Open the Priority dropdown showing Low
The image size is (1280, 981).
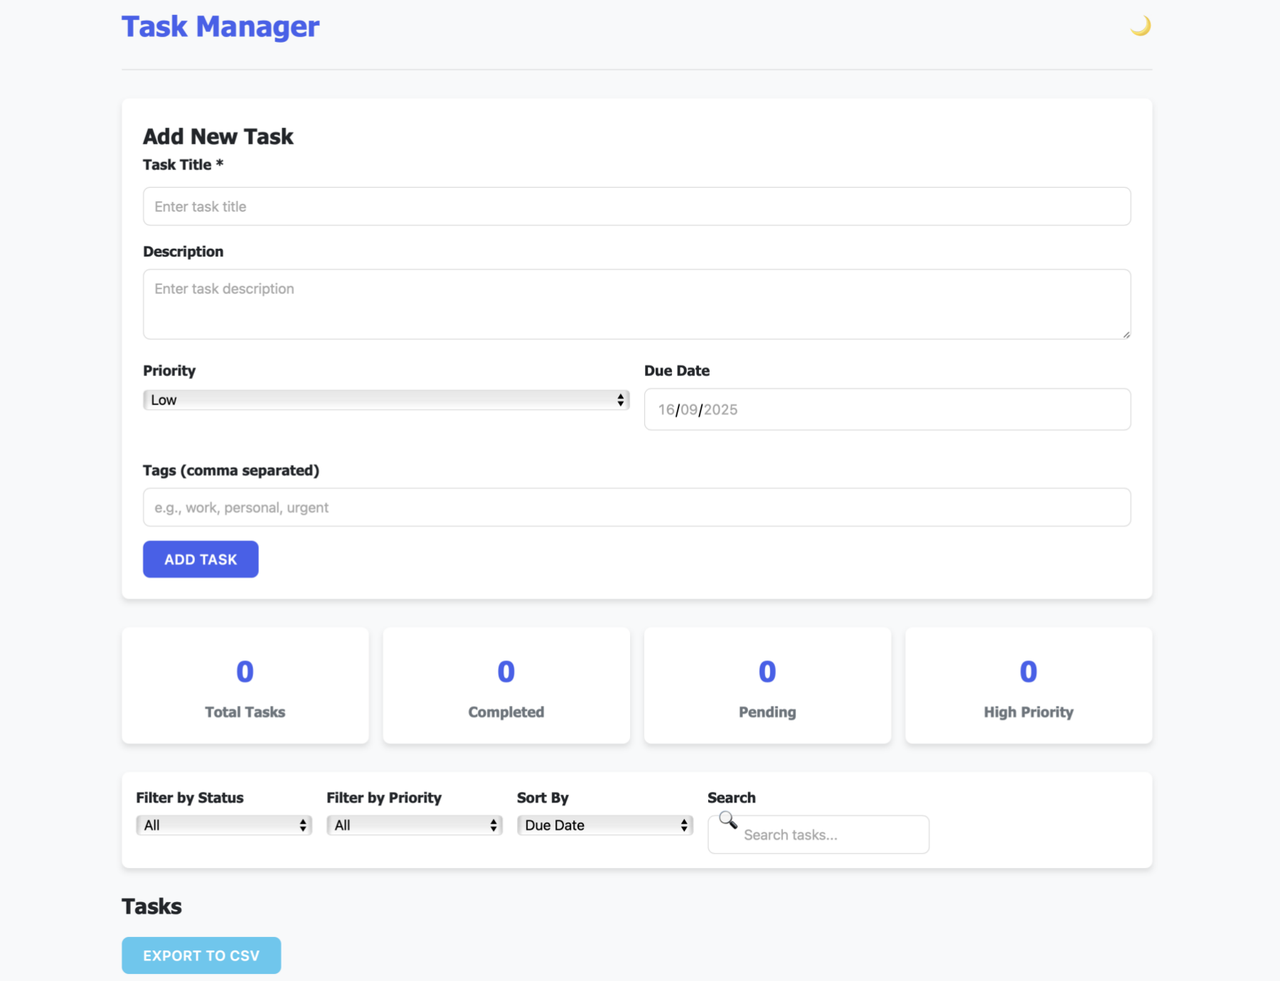[x=386, y=400]
